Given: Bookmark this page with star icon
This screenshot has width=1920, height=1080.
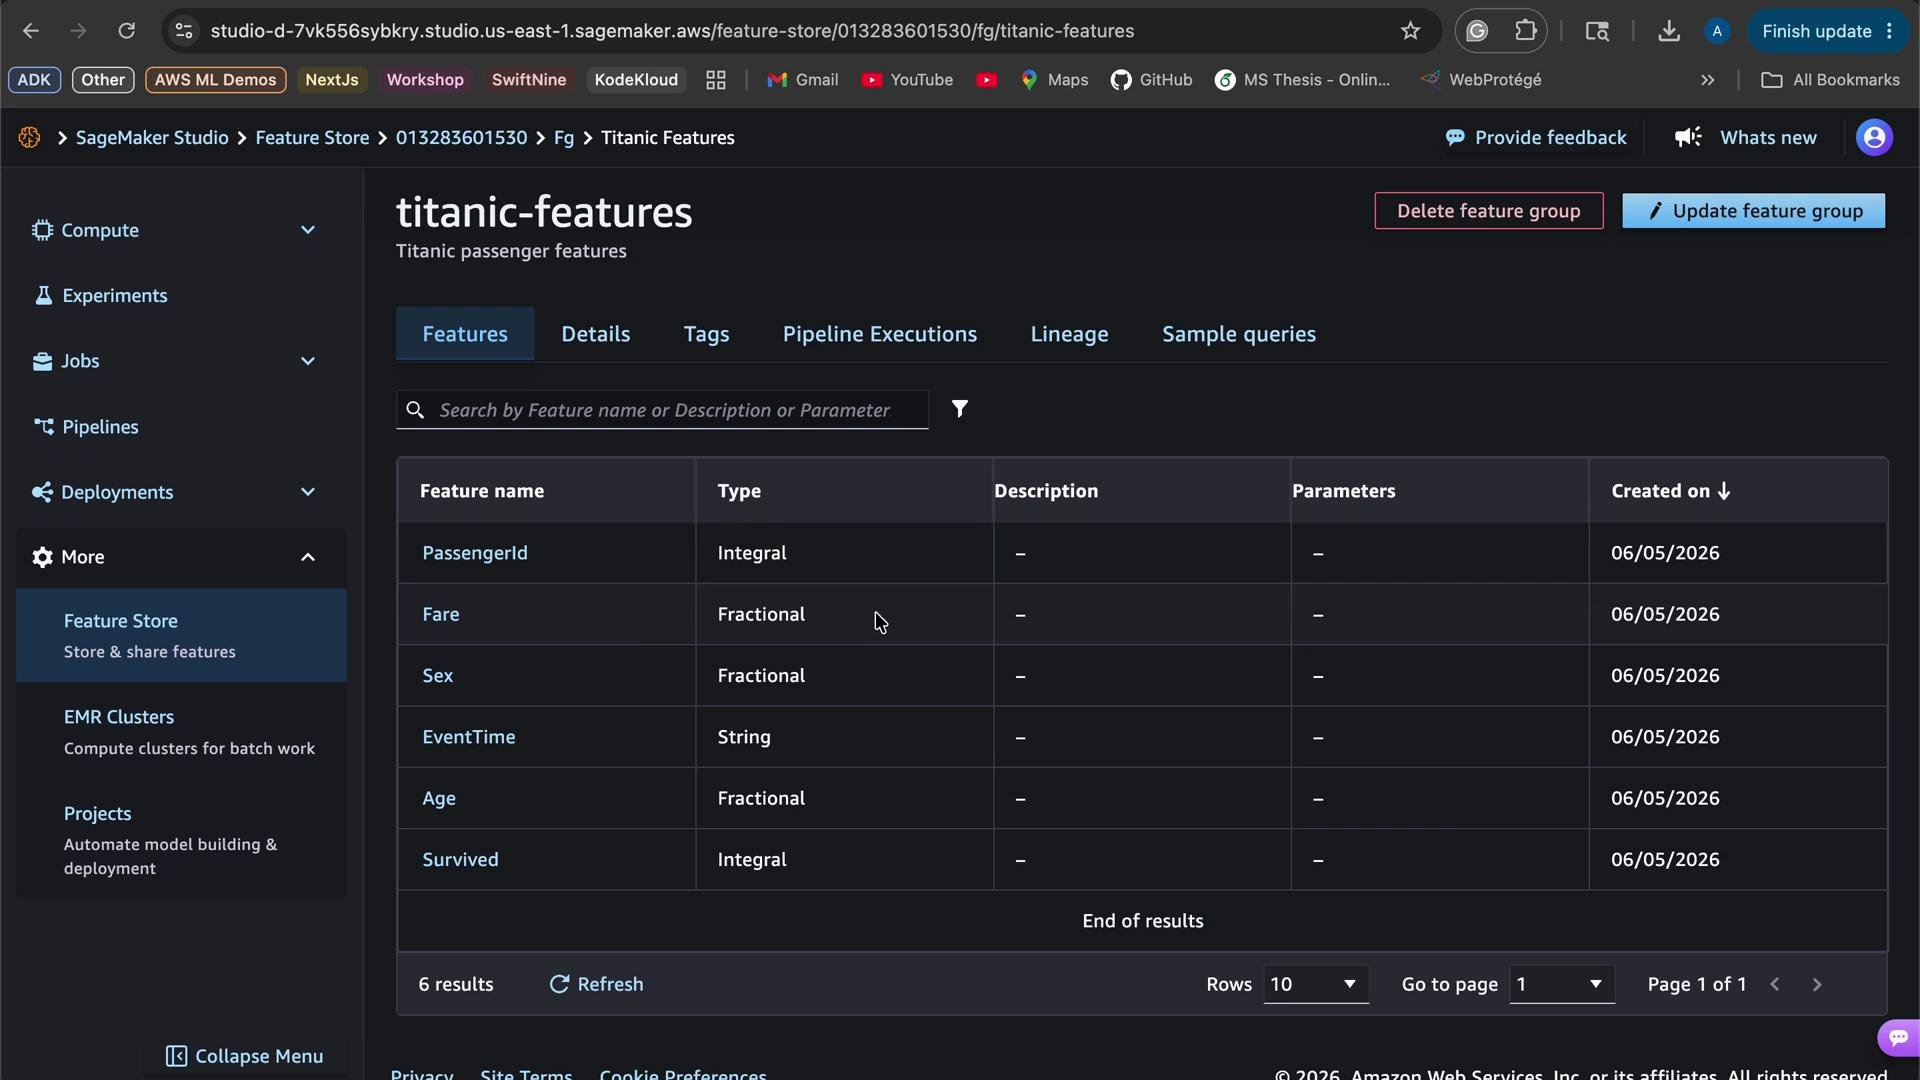Looking at the screenshot, I should [x=1410, y=31].
